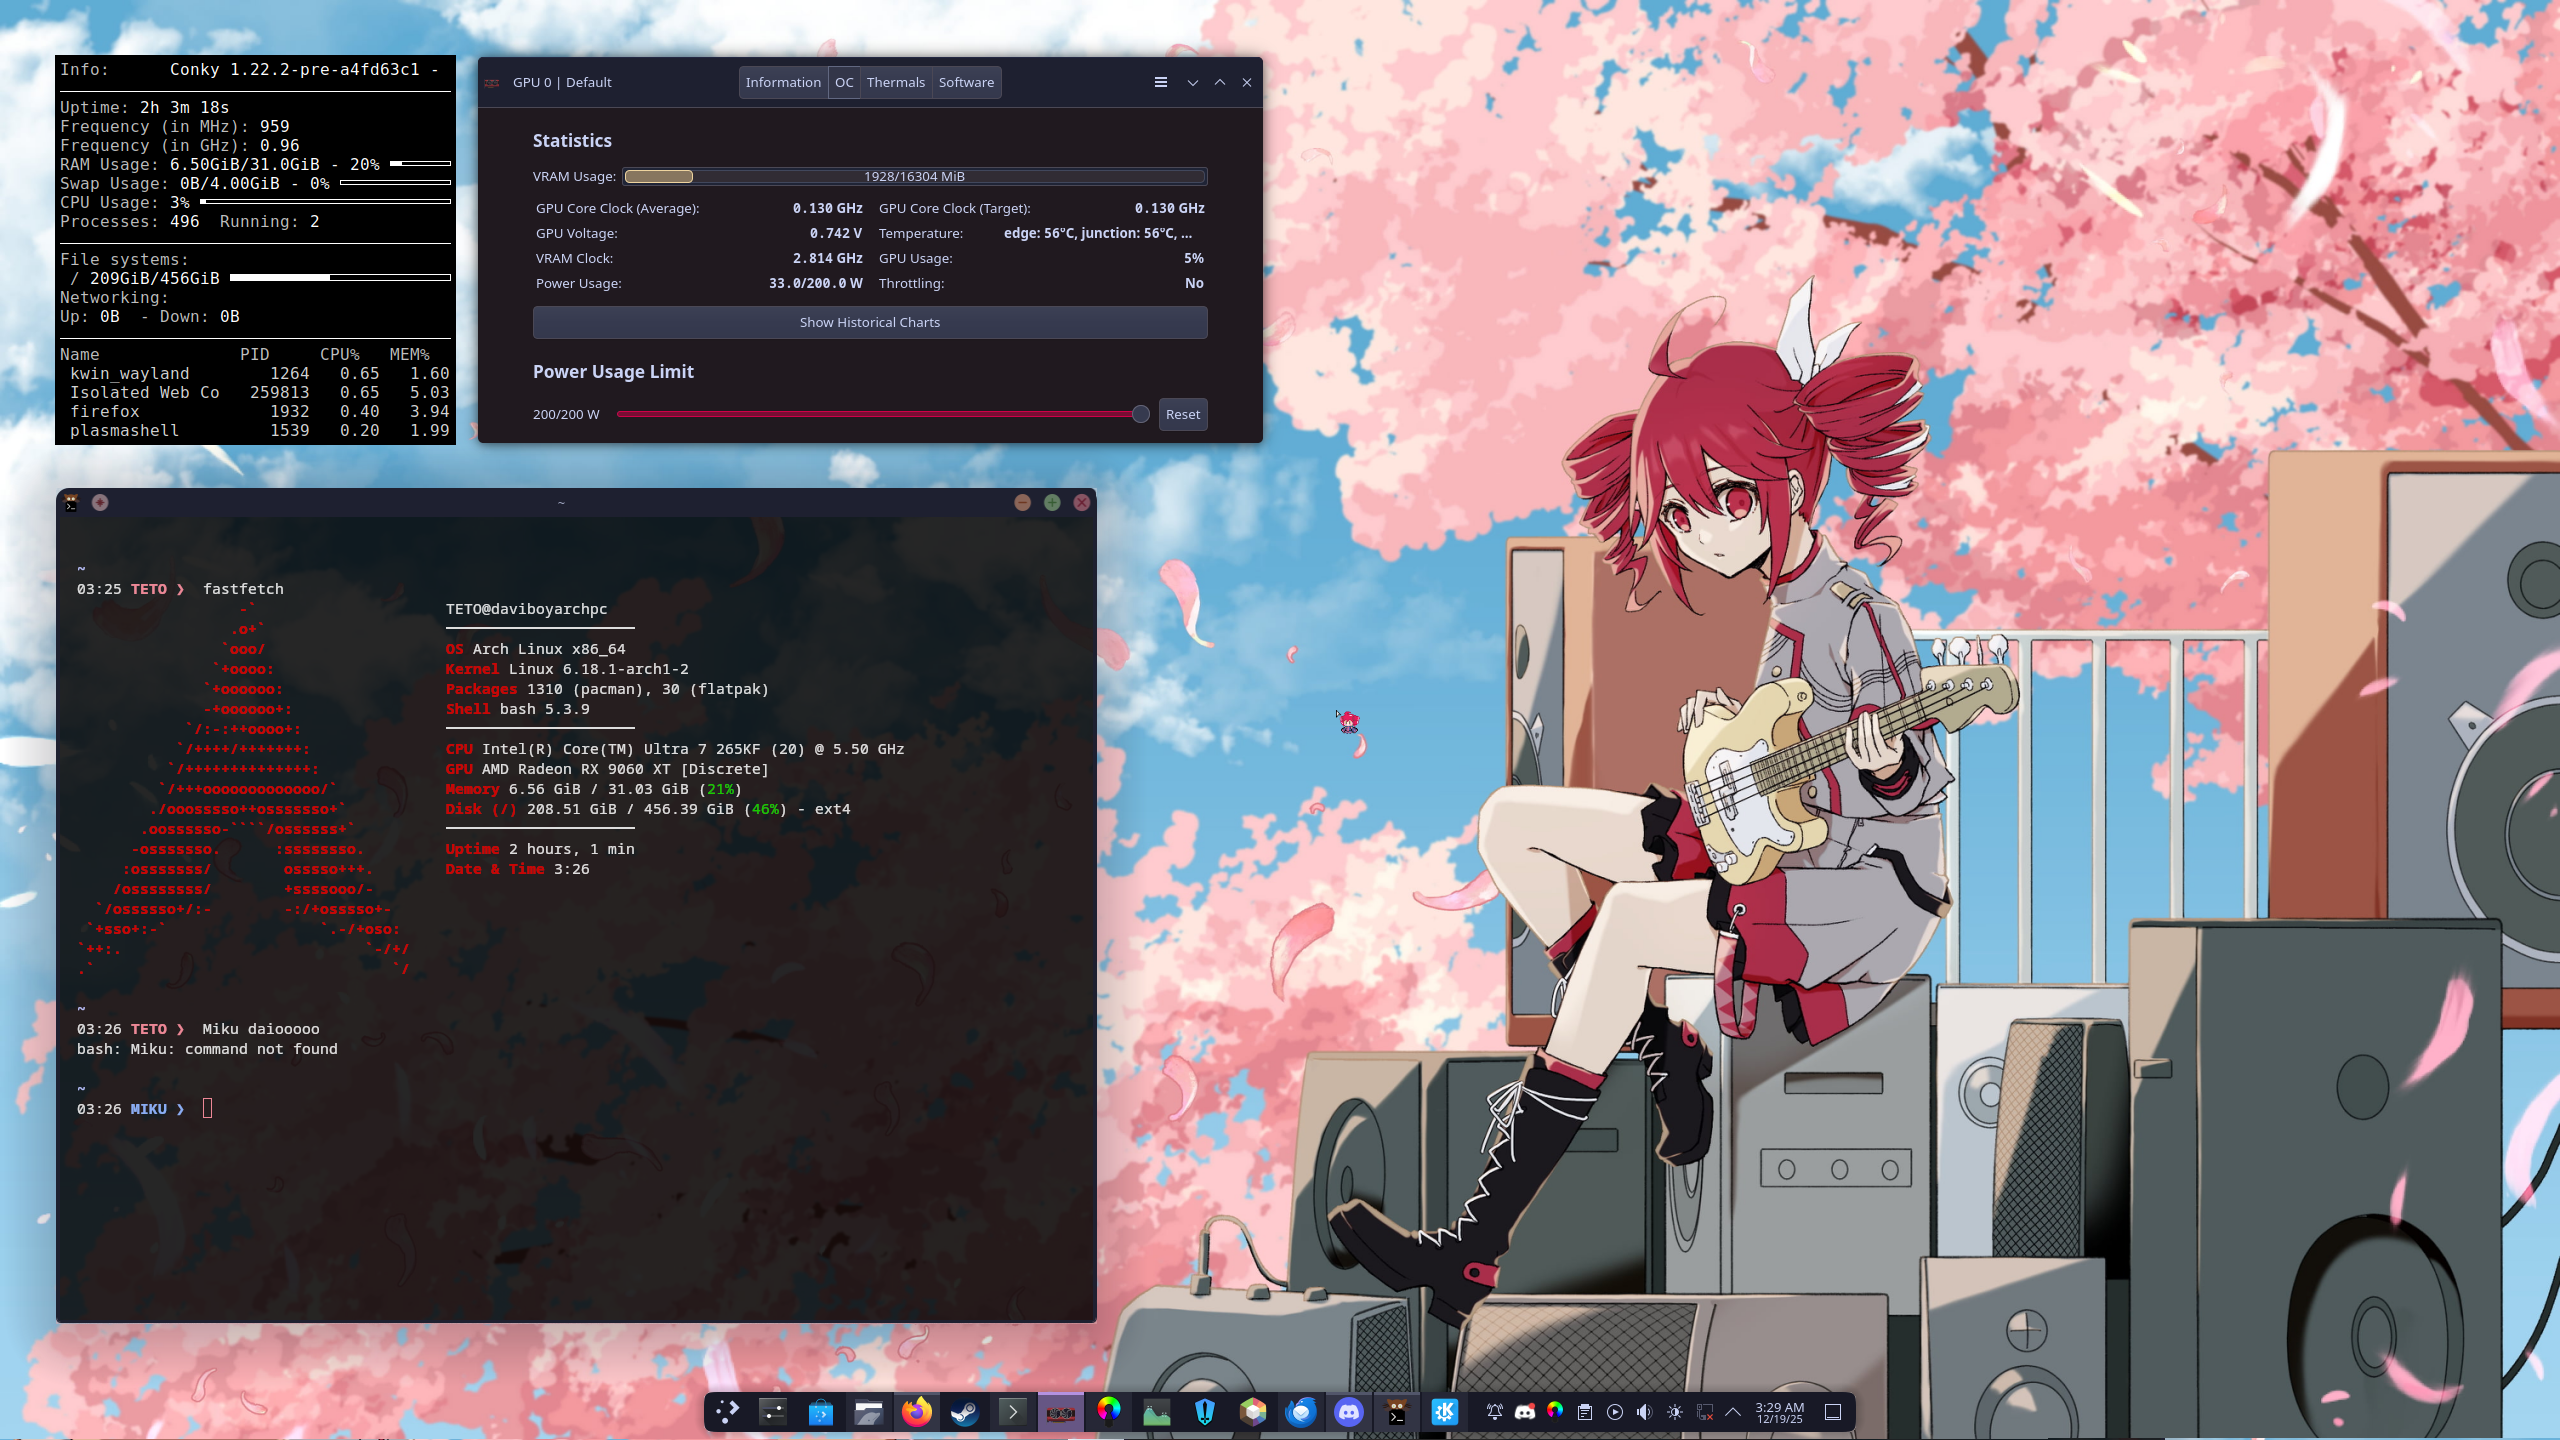Open the clipboard tray icon
This screenshot has width=2560, height=1440.
click(1585, 1411)
